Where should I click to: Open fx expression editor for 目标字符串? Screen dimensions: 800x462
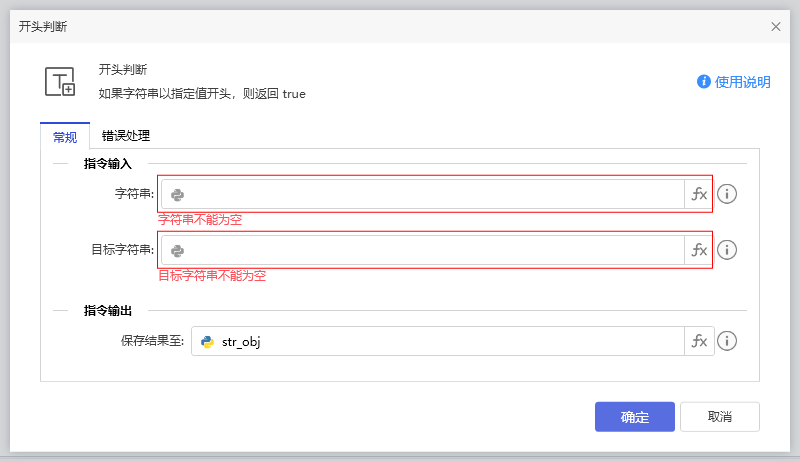point(699,250)
